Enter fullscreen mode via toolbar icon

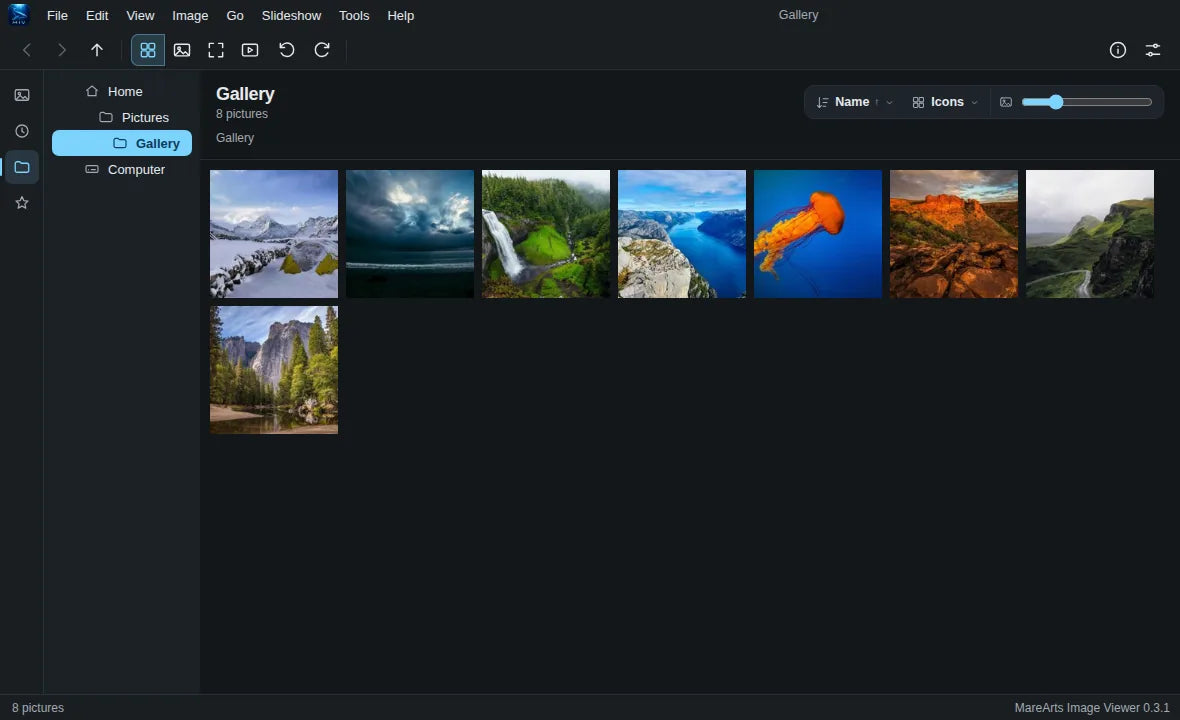pos(216,50)
